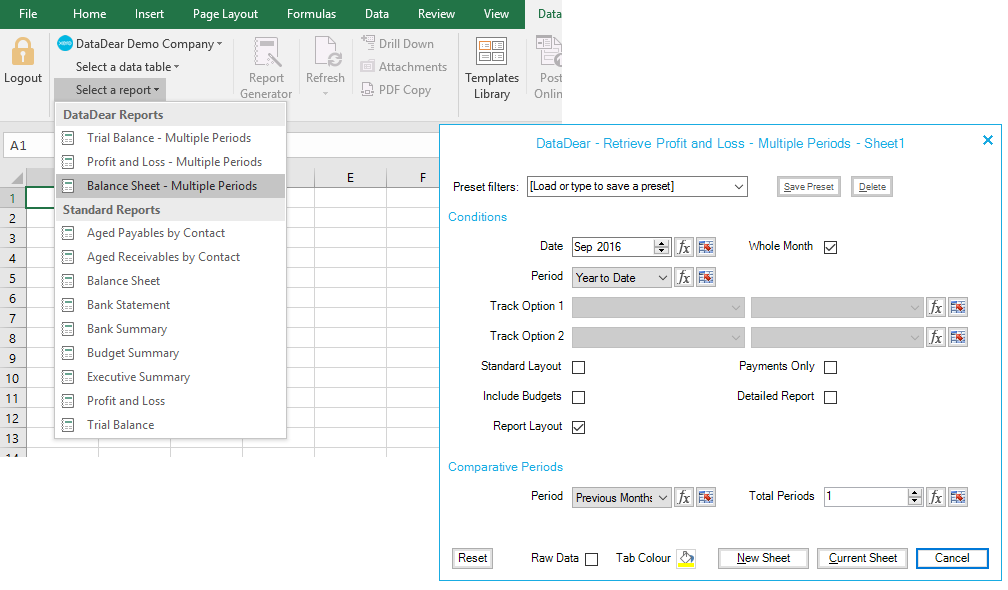Image resolution: width=1008 pixels, height=590 pixels.
Task: Click the cell picker for Total Periods
Action: pos(958,497)
